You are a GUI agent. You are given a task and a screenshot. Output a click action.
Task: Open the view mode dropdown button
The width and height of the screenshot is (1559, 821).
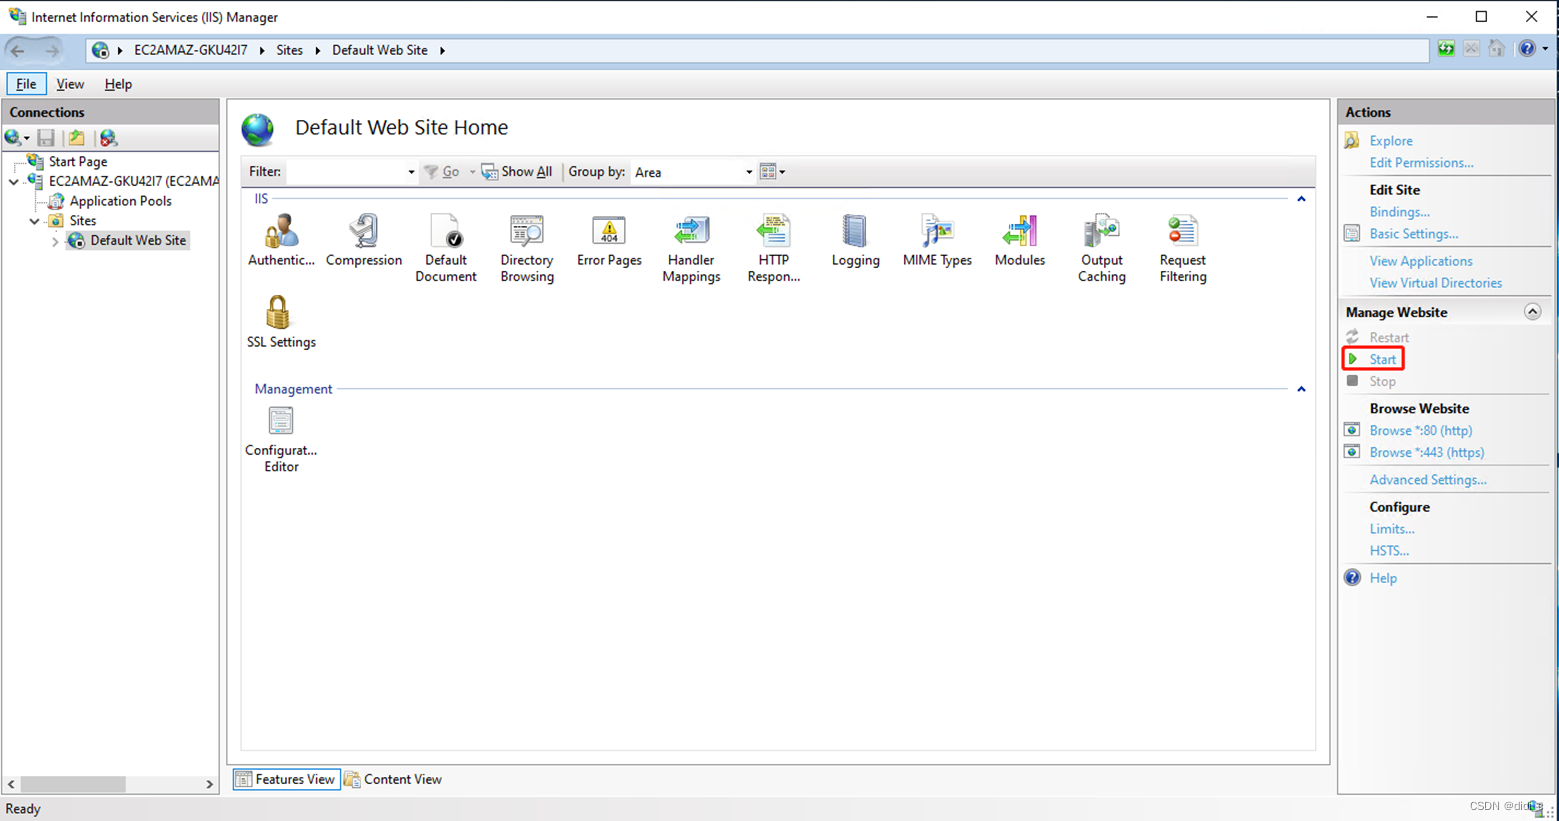tap(772, 172)
